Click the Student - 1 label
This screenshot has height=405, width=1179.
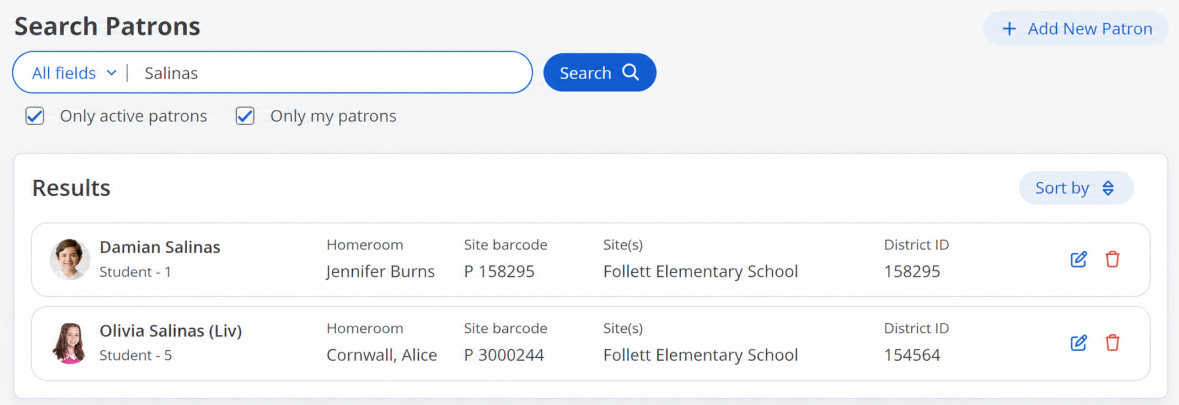click(135, 272)
